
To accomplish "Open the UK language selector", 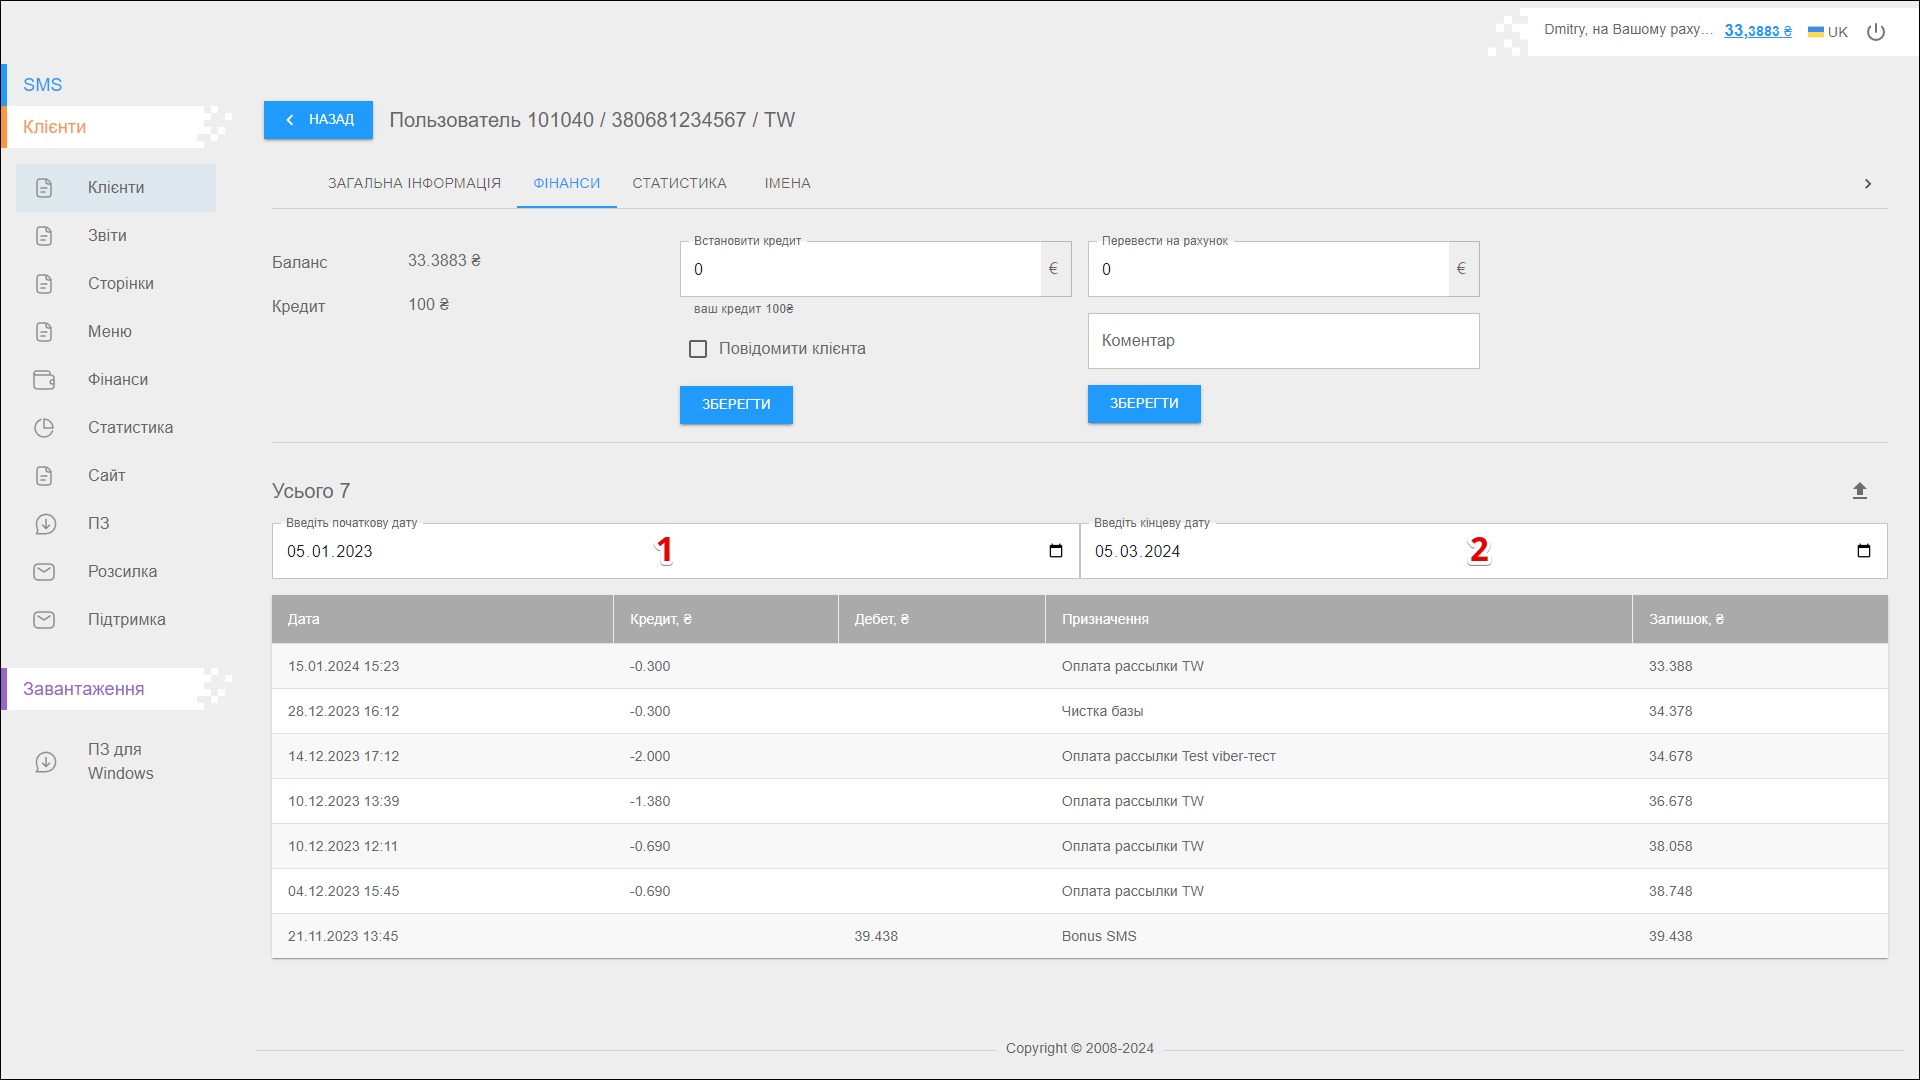I will coord(1828,32).
